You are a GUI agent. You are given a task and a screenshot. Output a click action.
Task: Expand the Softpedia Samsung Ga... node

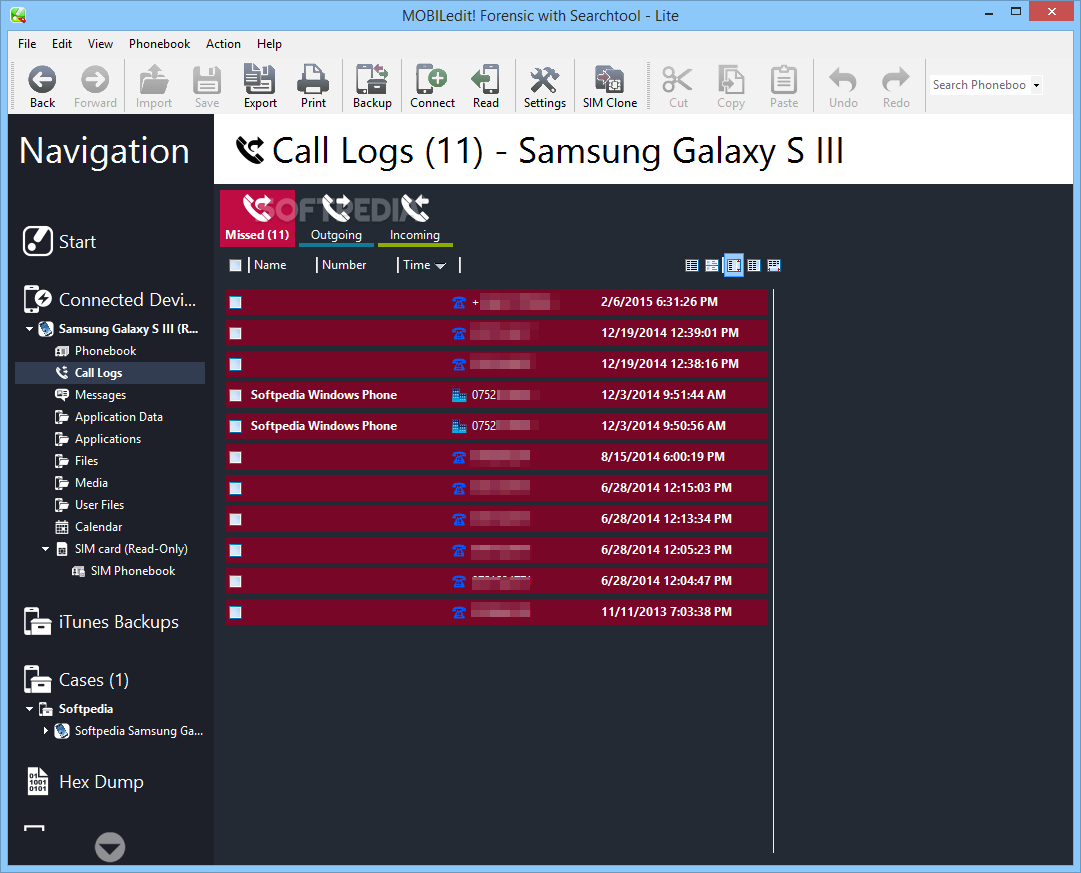pos(46,731)
